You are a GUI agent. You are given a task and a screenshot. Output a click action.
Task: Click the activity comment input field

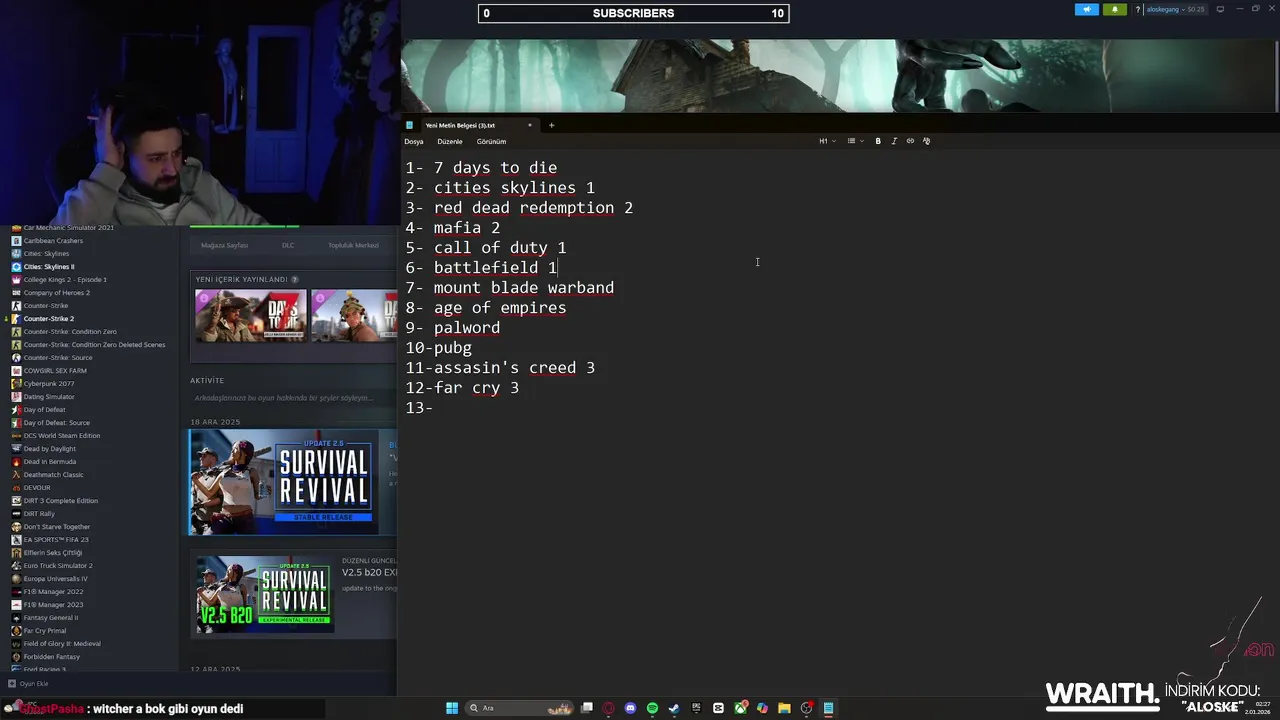click(x=292, y=398)
